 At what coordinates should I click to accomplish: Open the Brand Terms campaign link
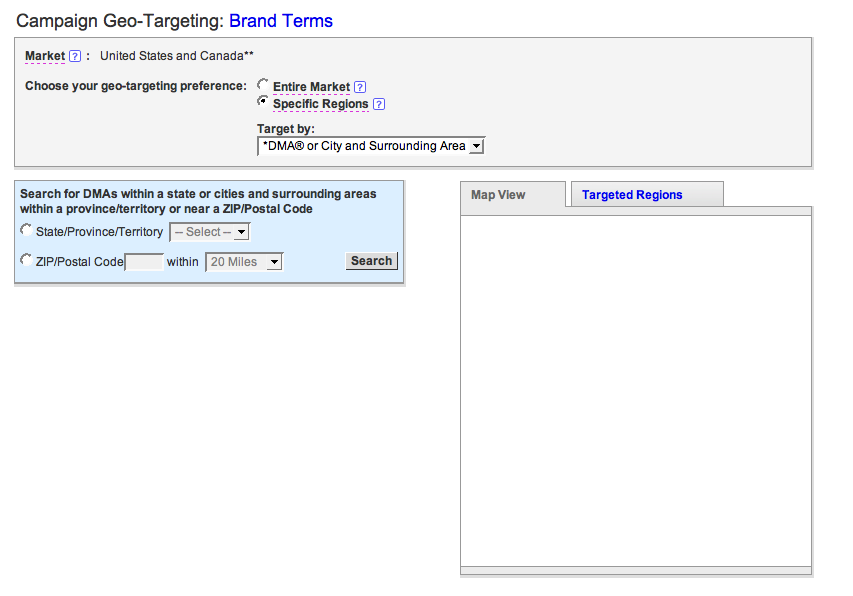(281, 21)
